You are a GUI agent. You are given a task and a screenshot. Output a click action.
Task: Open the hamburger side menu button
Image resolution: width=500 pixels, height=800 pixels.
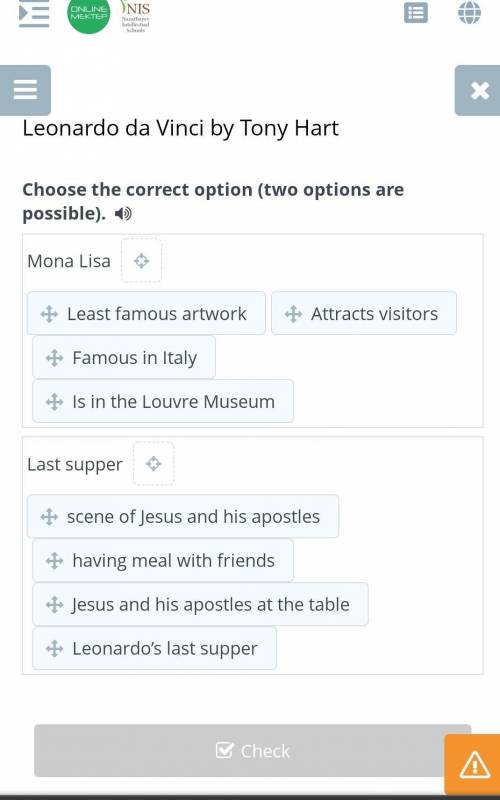pos(25,90)
